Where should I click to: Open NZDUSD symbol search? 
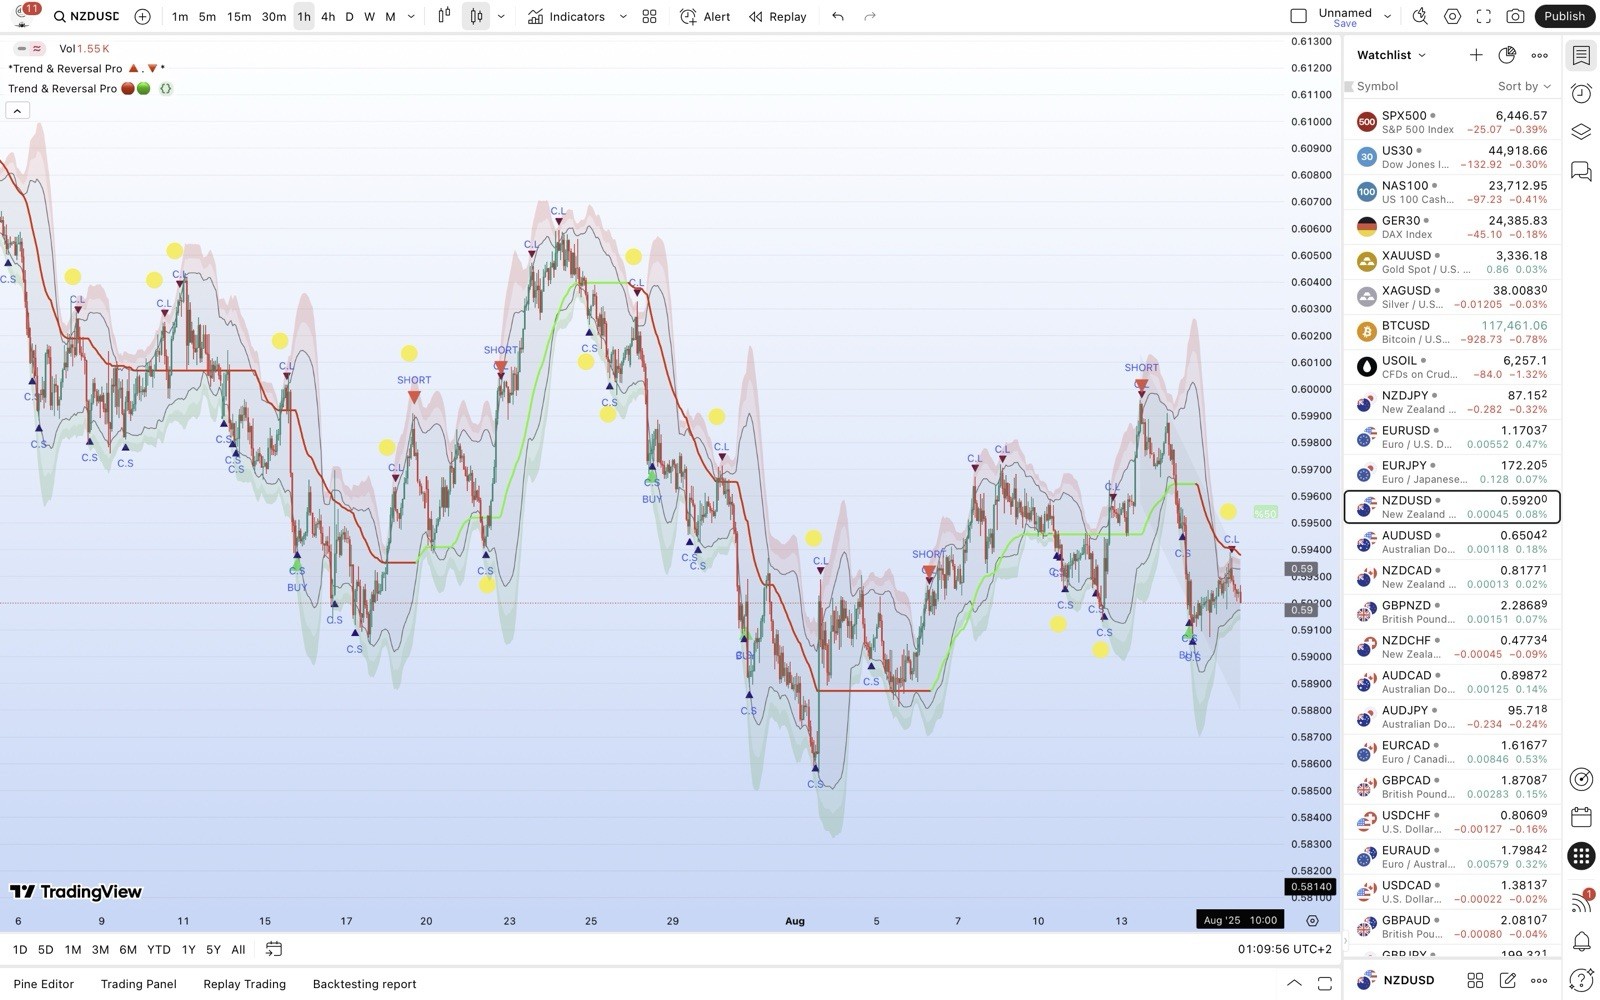tap(86, 16)
